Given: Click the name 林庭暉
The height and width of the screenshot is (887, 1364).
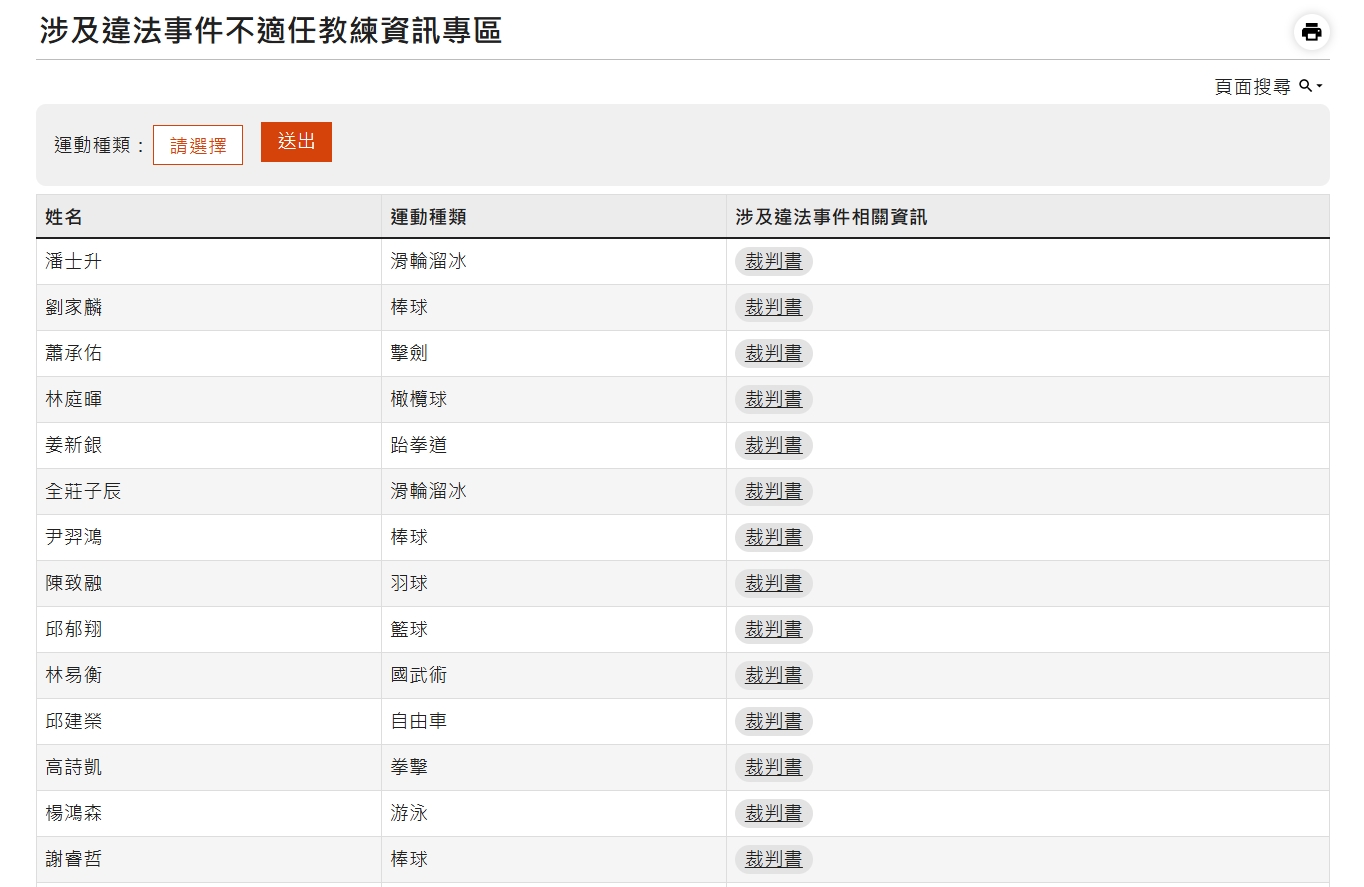Looking at the screenshot, I should coord(74,400).
